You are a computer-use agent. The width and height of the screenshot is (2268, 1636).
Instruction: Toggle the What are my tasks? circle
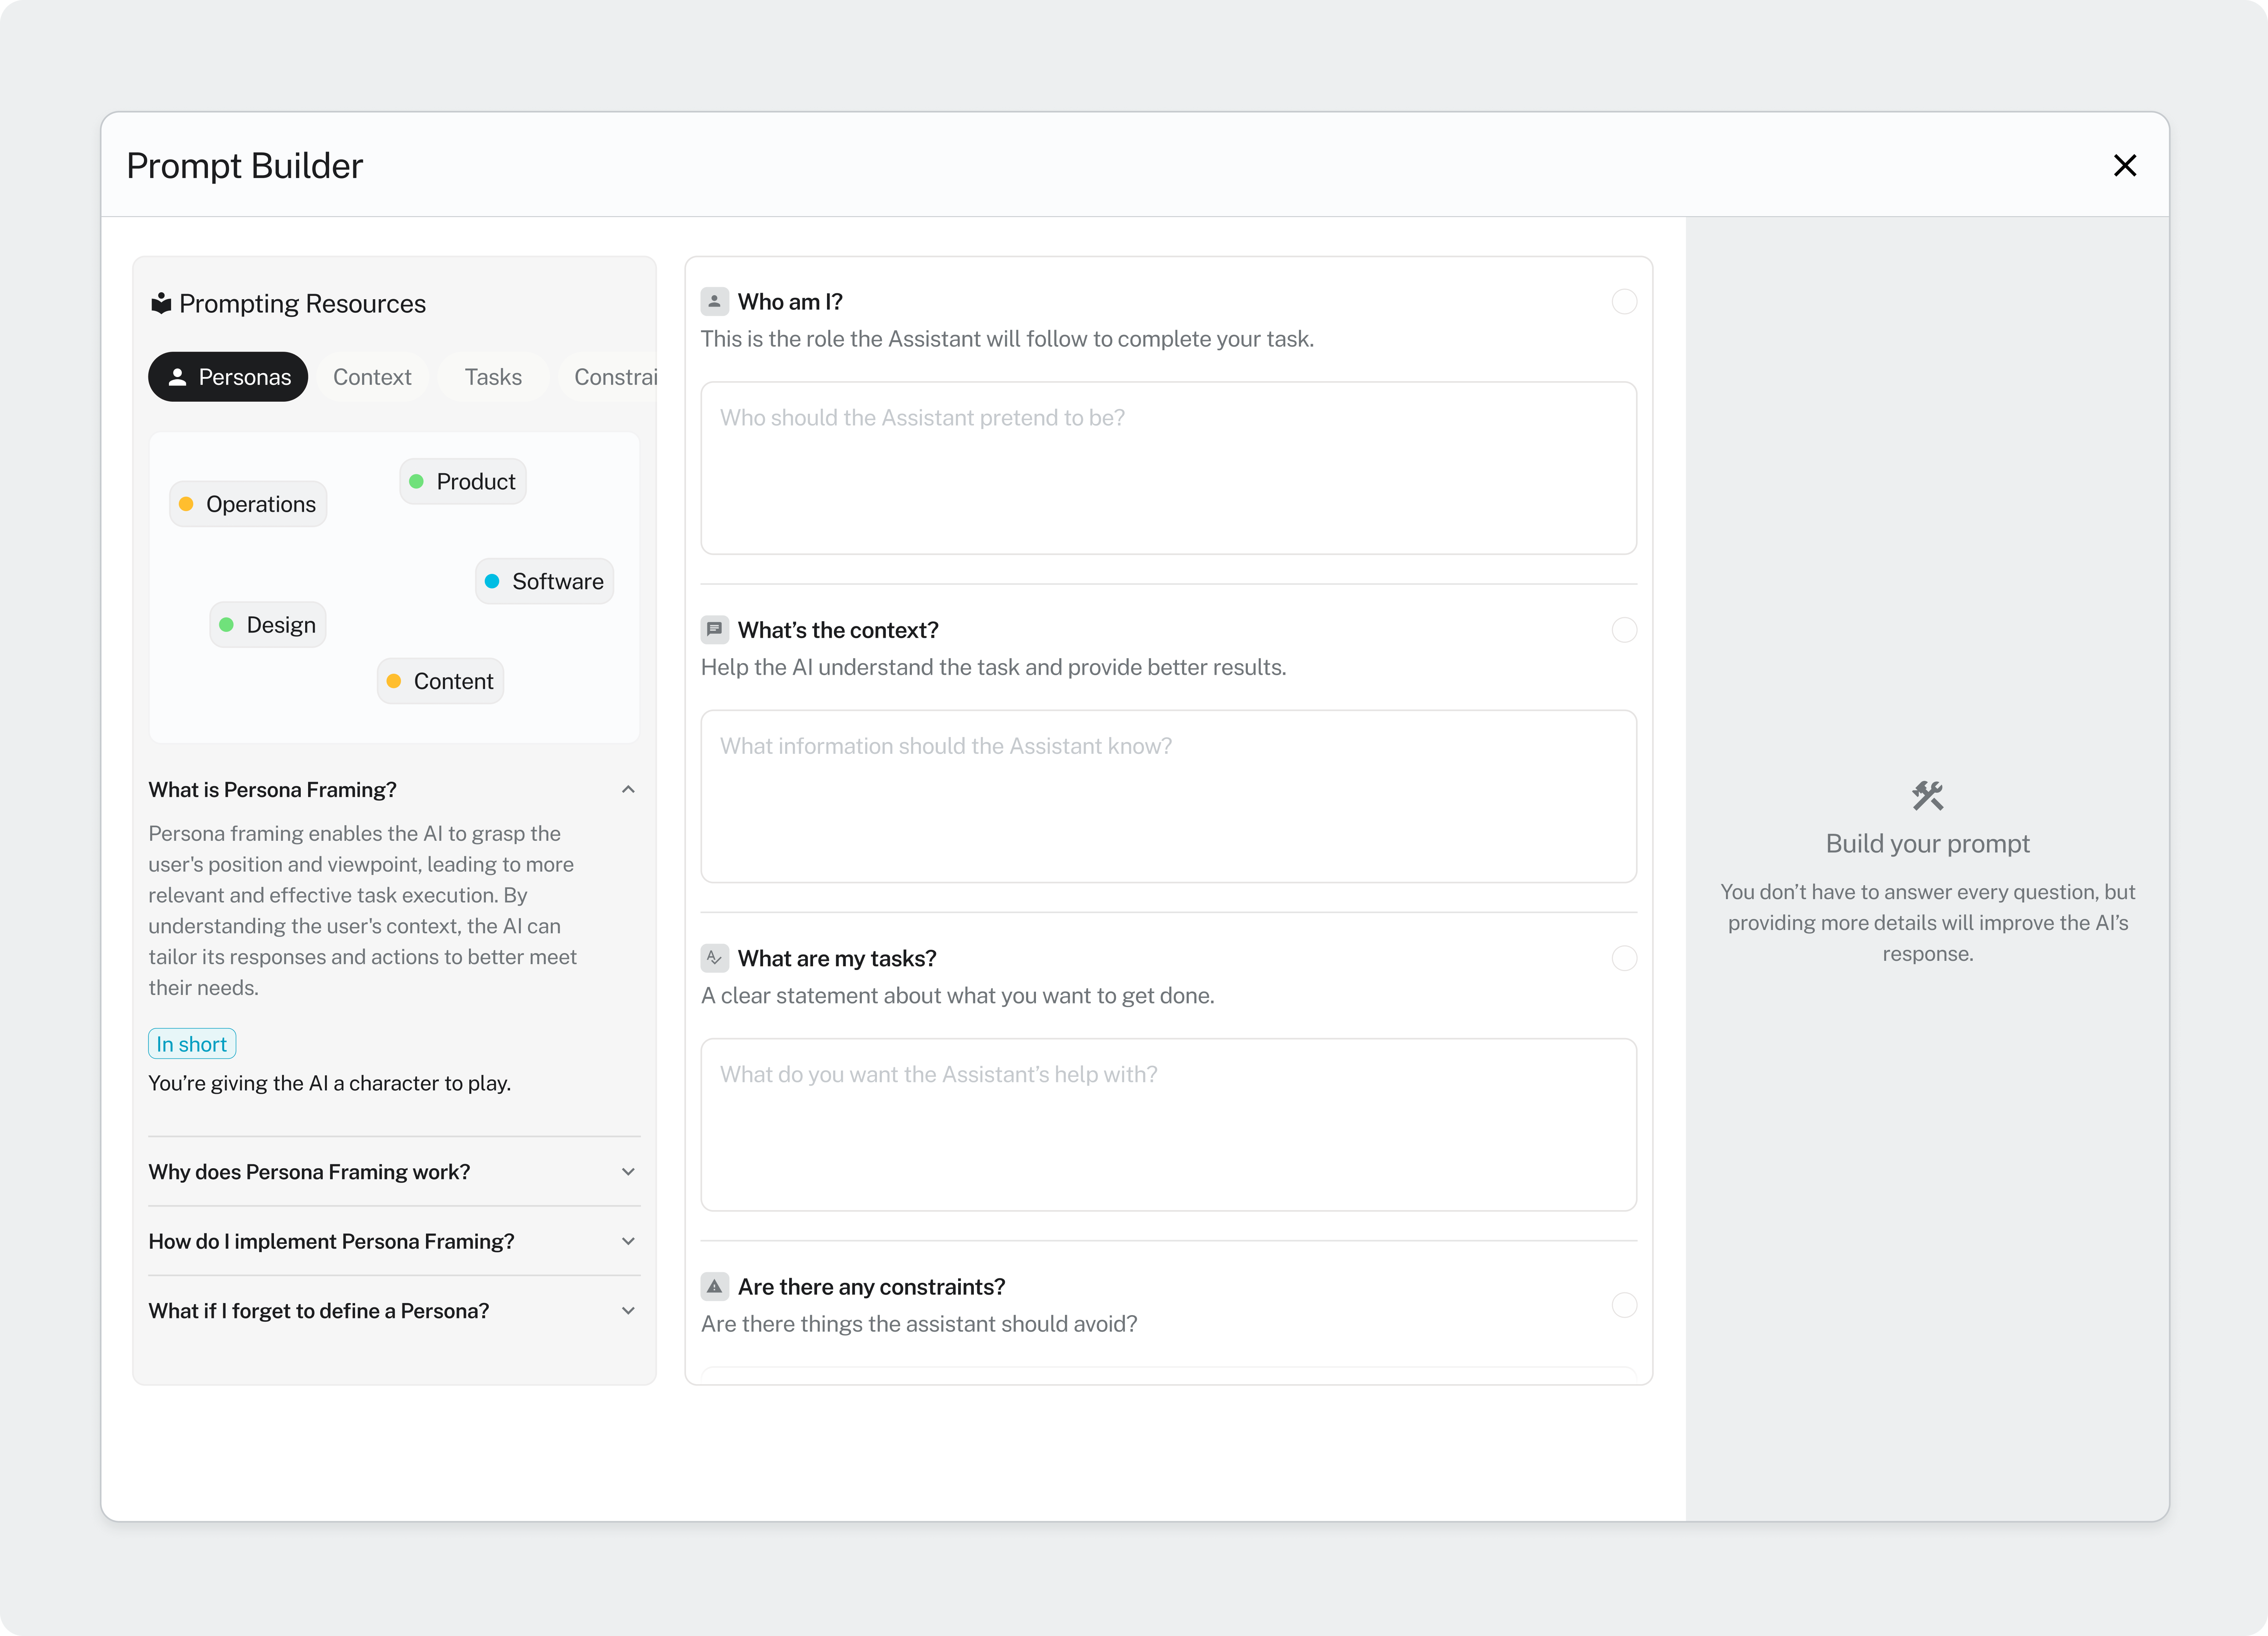pos(1624,958)
